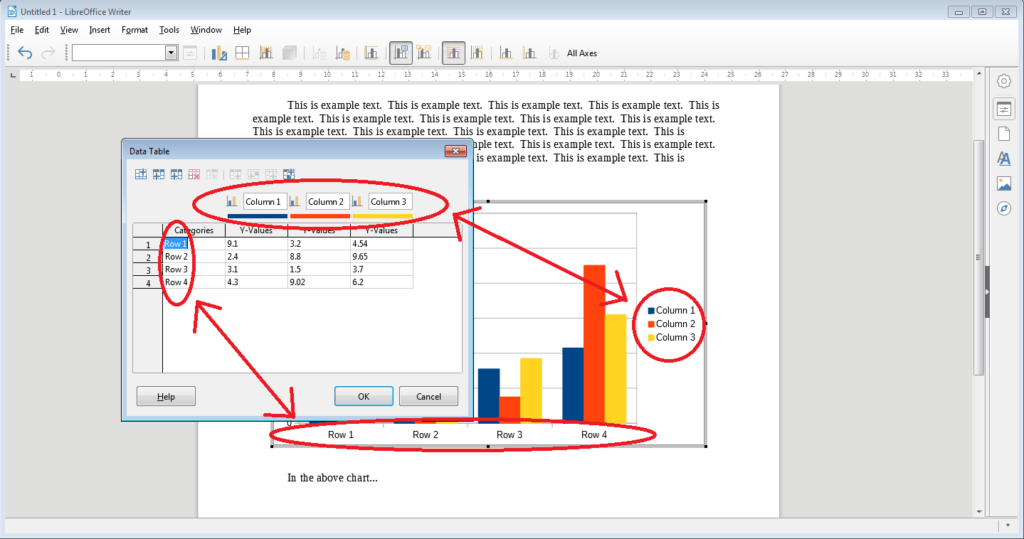Click the Categories column header
The width and height of the screenshot is (1024, 539).
[194, 230]
